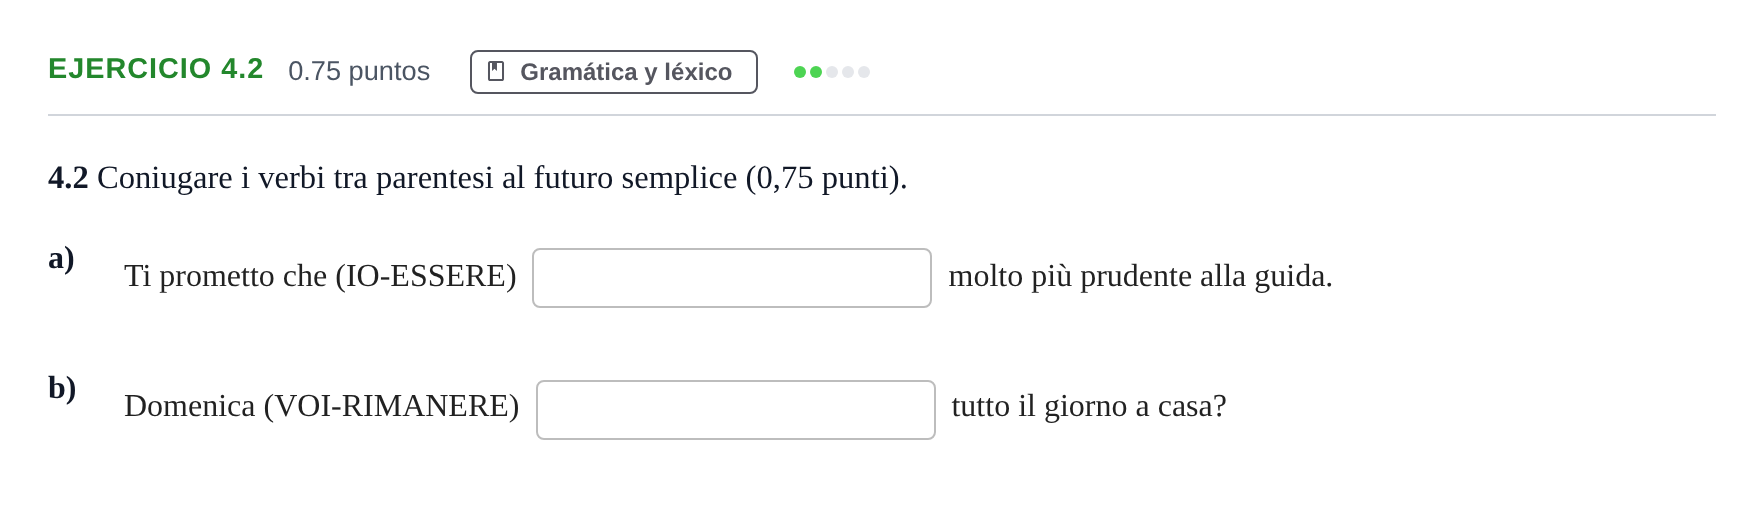1764x516 pixels.
Task: Click the (0,75 punti) text in the instructions
Action: click(x=826, y=178)
